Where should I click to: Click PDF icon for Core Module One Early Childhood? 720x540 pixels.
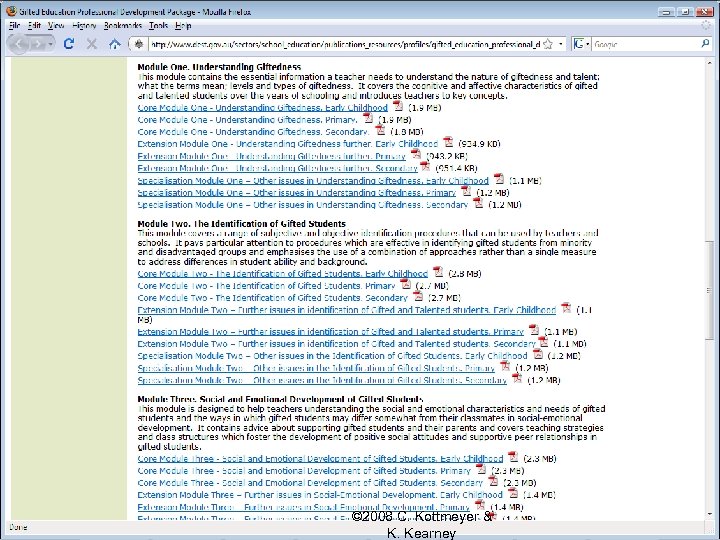coord(398,106)
